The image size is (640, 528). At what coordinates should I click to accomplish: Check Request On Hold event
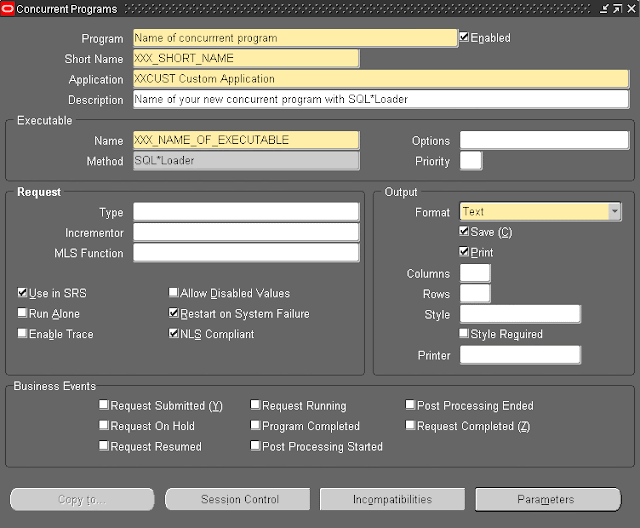click(104, 425)
